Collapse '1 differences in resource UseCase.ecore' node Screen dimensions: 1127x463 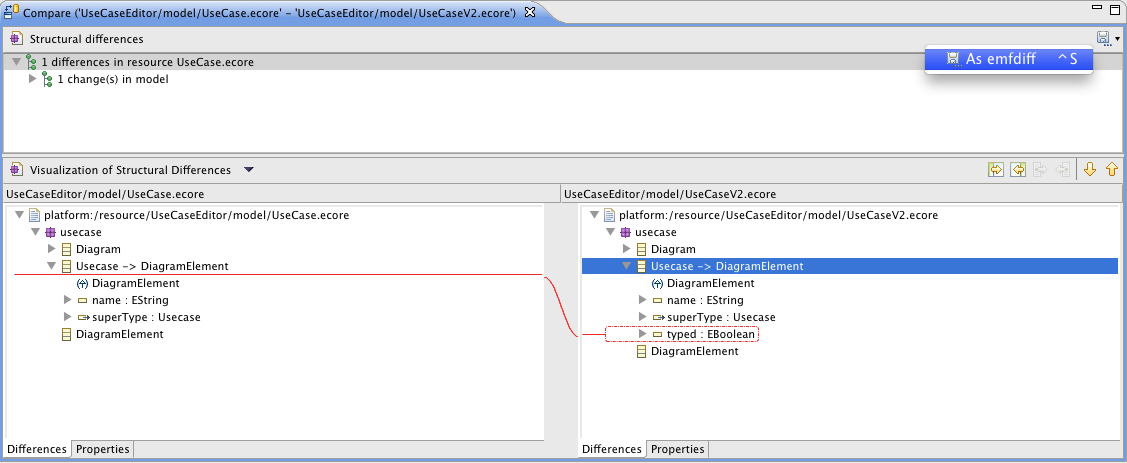pyautogui.click(x=16, y=62)
